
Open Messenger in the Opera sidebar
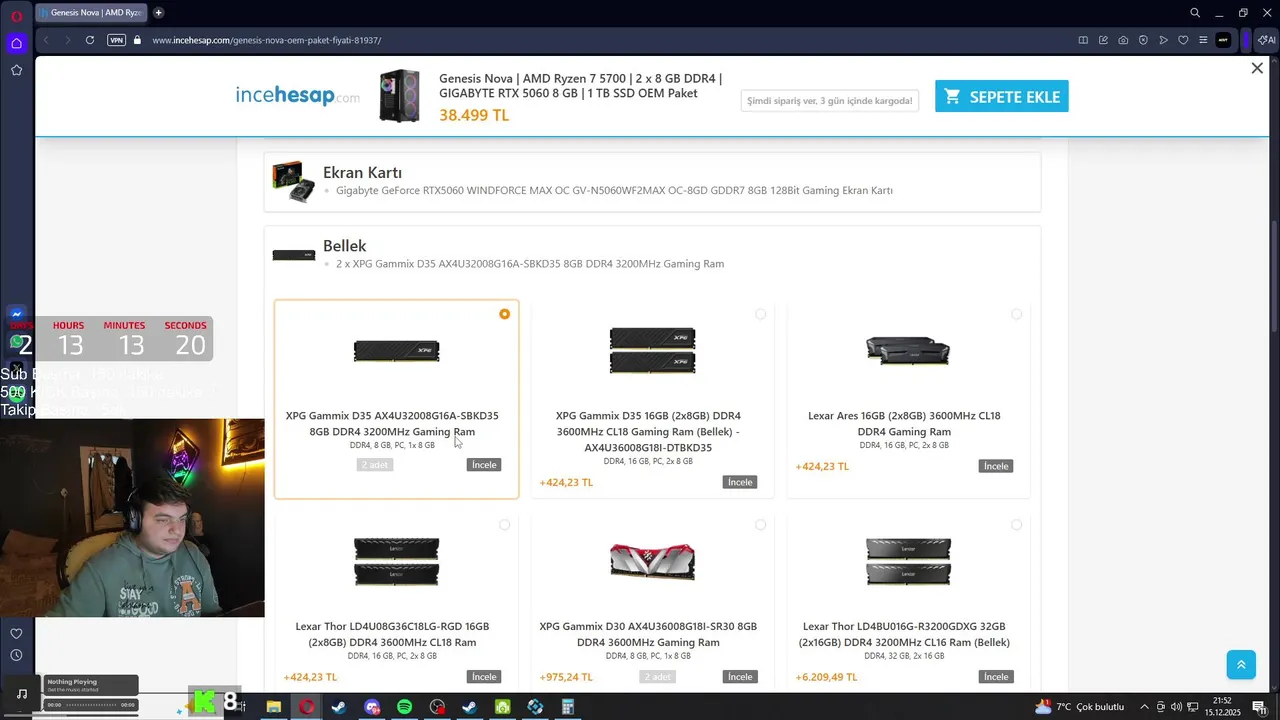tap(16, 314)
